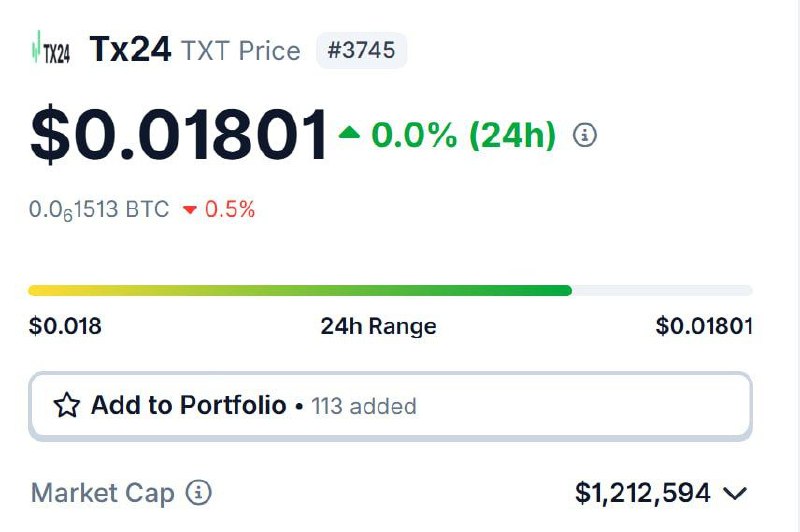800x532 pixels.
Task: Click the $0.018 range low value
Action: tap(65, 326)
